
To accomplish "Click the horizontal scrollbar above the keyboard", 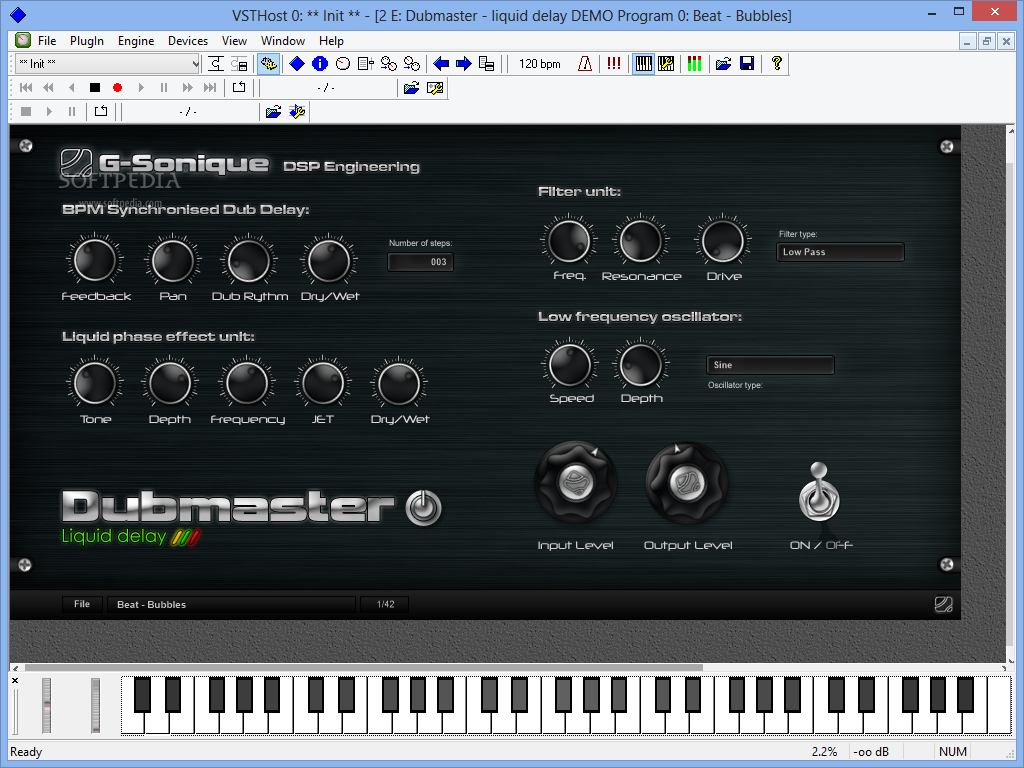I will (x=364, y=667).
